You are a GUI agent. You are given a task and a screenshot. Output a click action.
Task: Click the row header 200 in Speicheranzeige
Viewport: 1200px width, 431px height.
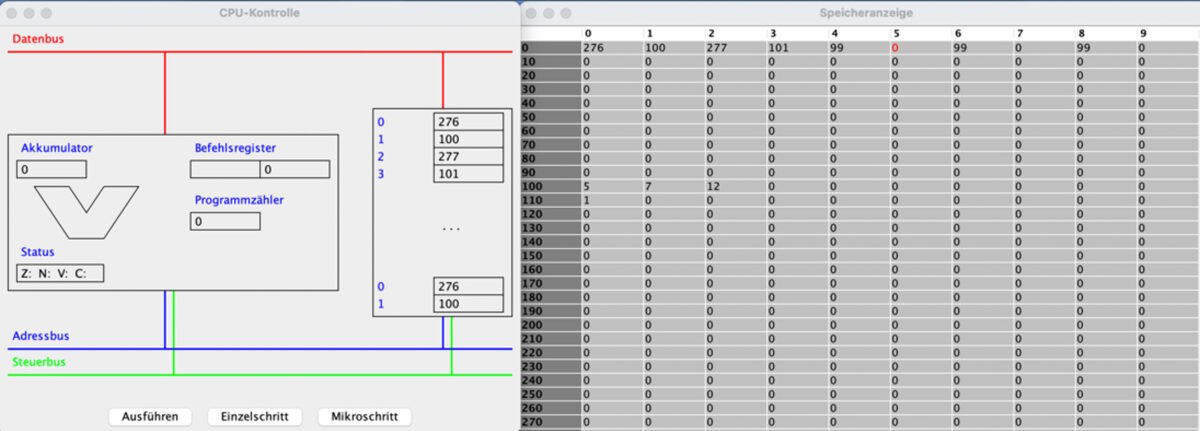[550, 325]
